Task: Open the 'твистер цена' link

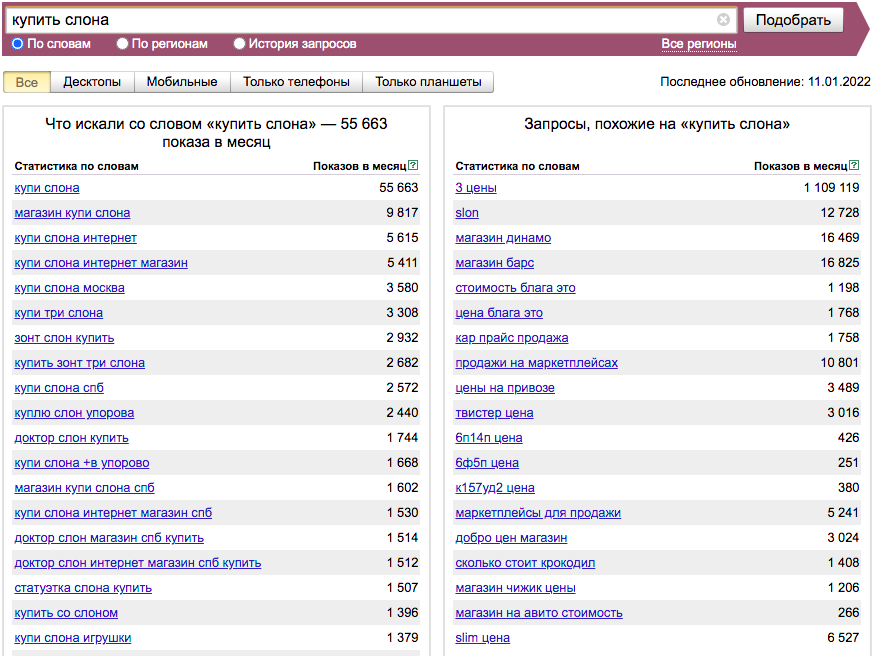Action: 494,413
